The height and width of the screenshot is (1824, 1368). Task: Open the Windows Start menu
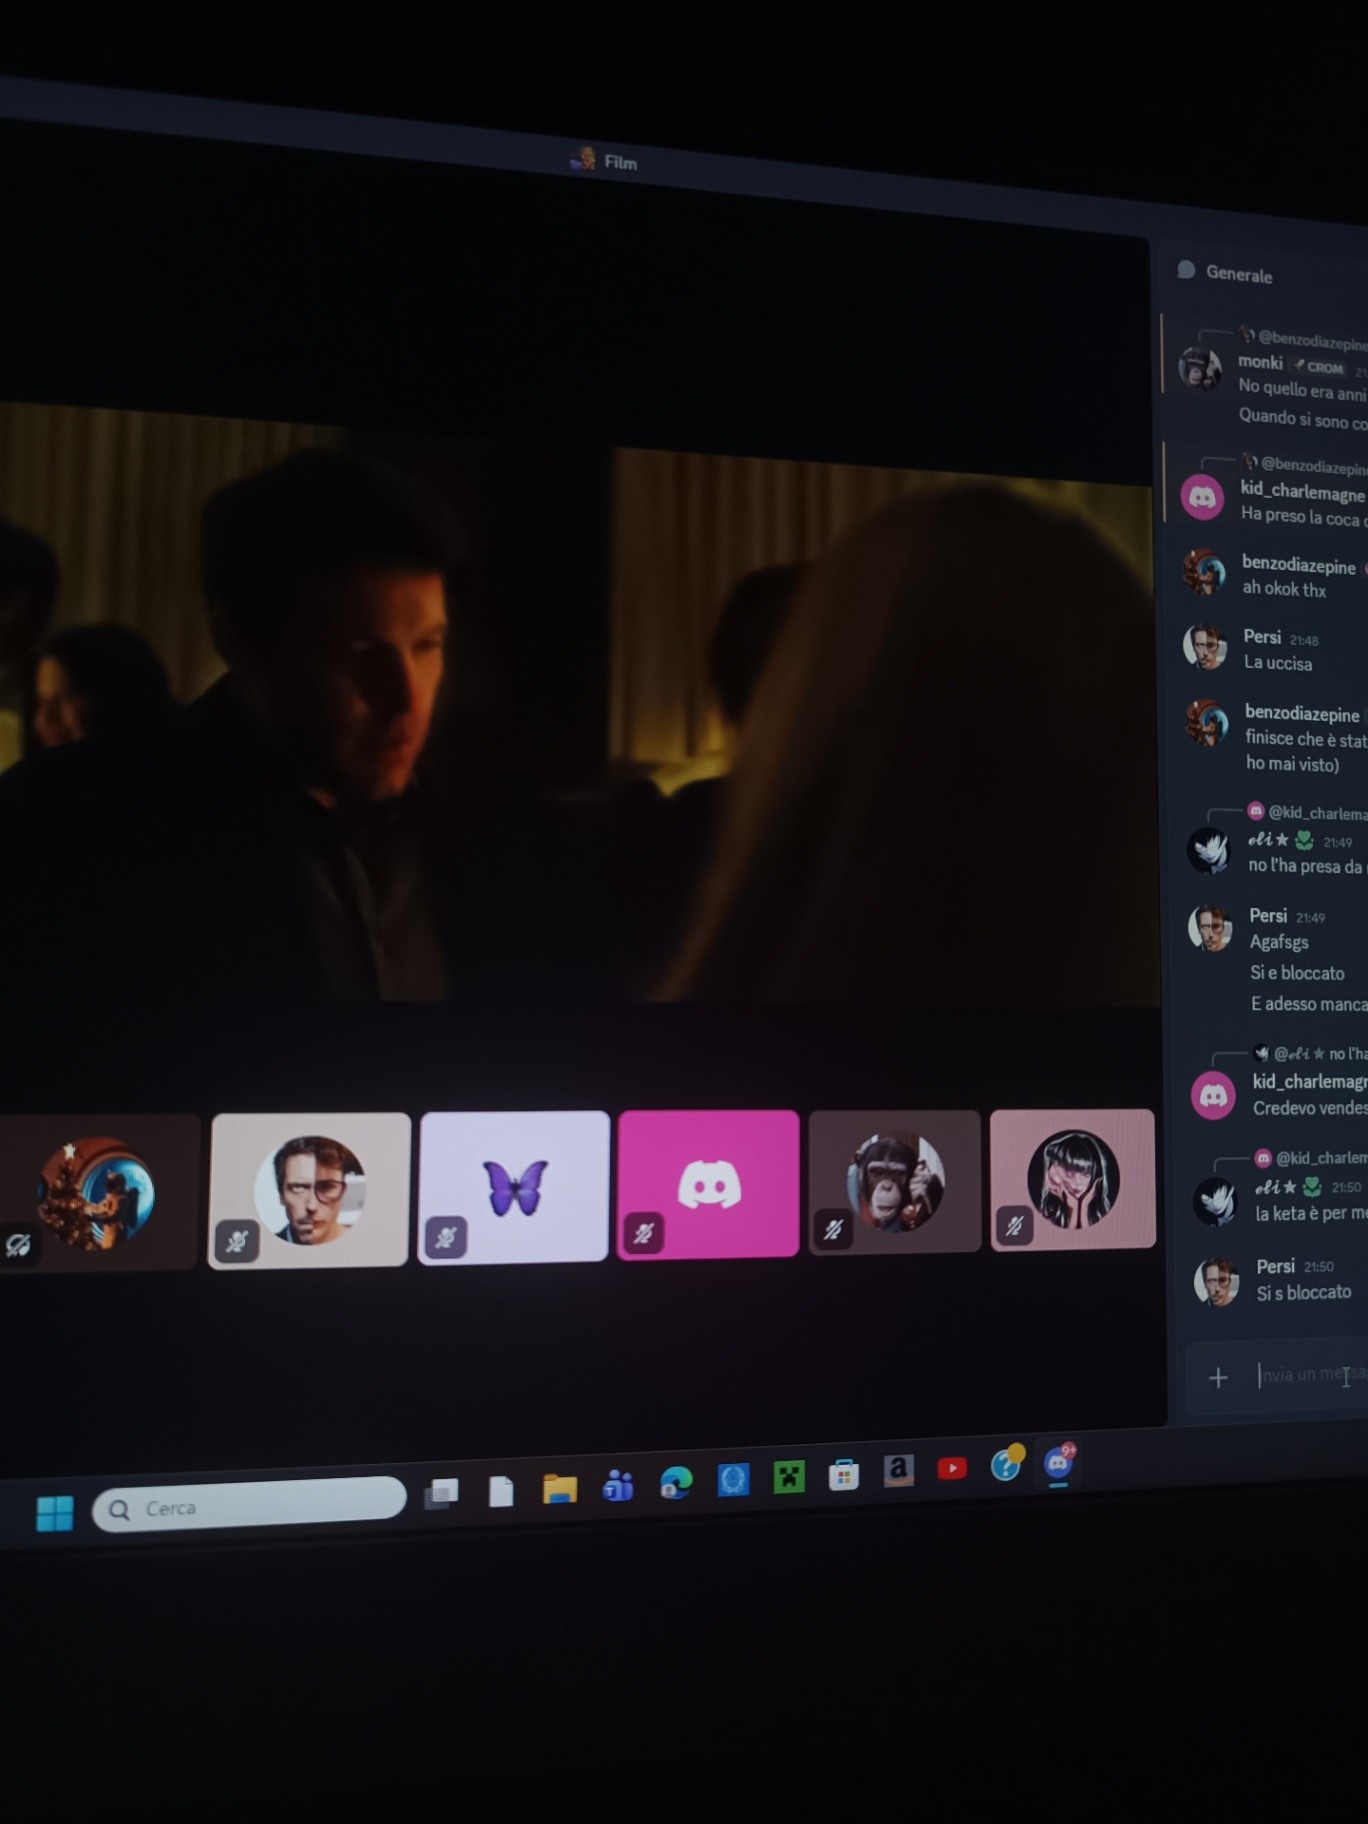[54, 1513]
